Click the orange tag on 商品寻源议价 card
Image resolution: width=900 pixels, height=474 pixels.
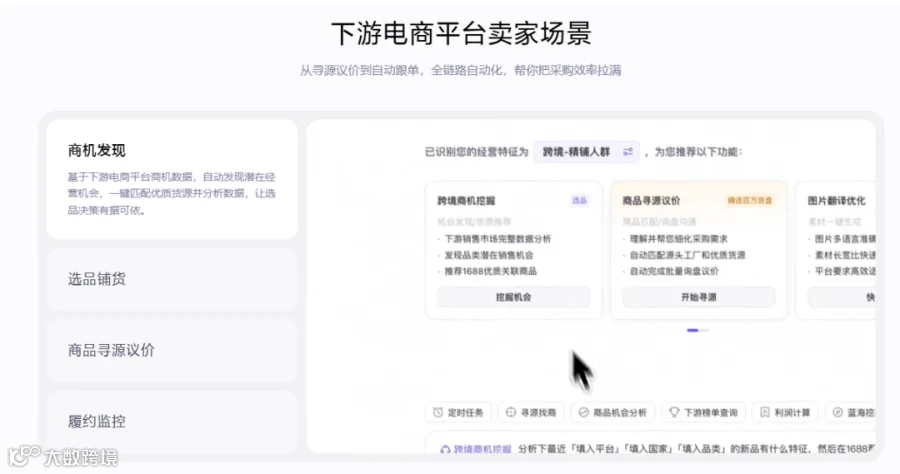coord(750,200)
